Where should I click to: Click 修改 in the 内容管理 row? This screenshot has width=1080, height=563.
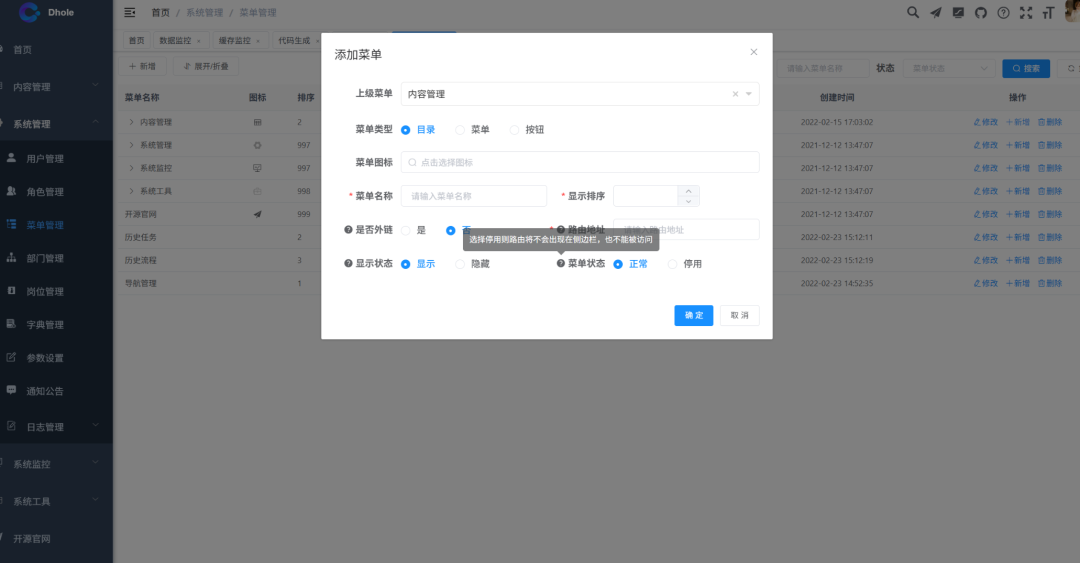tap(986, 122)
